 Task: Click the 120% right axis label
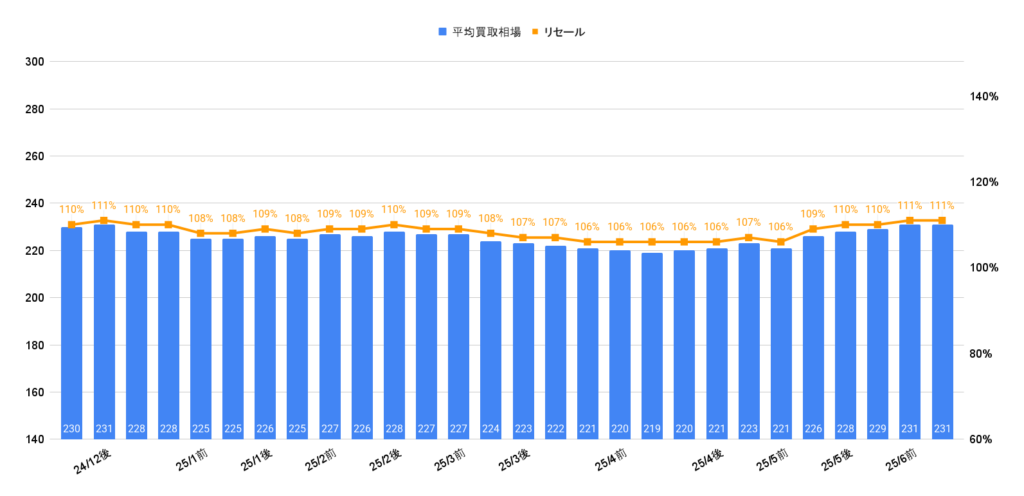click(x=984, y=182)
